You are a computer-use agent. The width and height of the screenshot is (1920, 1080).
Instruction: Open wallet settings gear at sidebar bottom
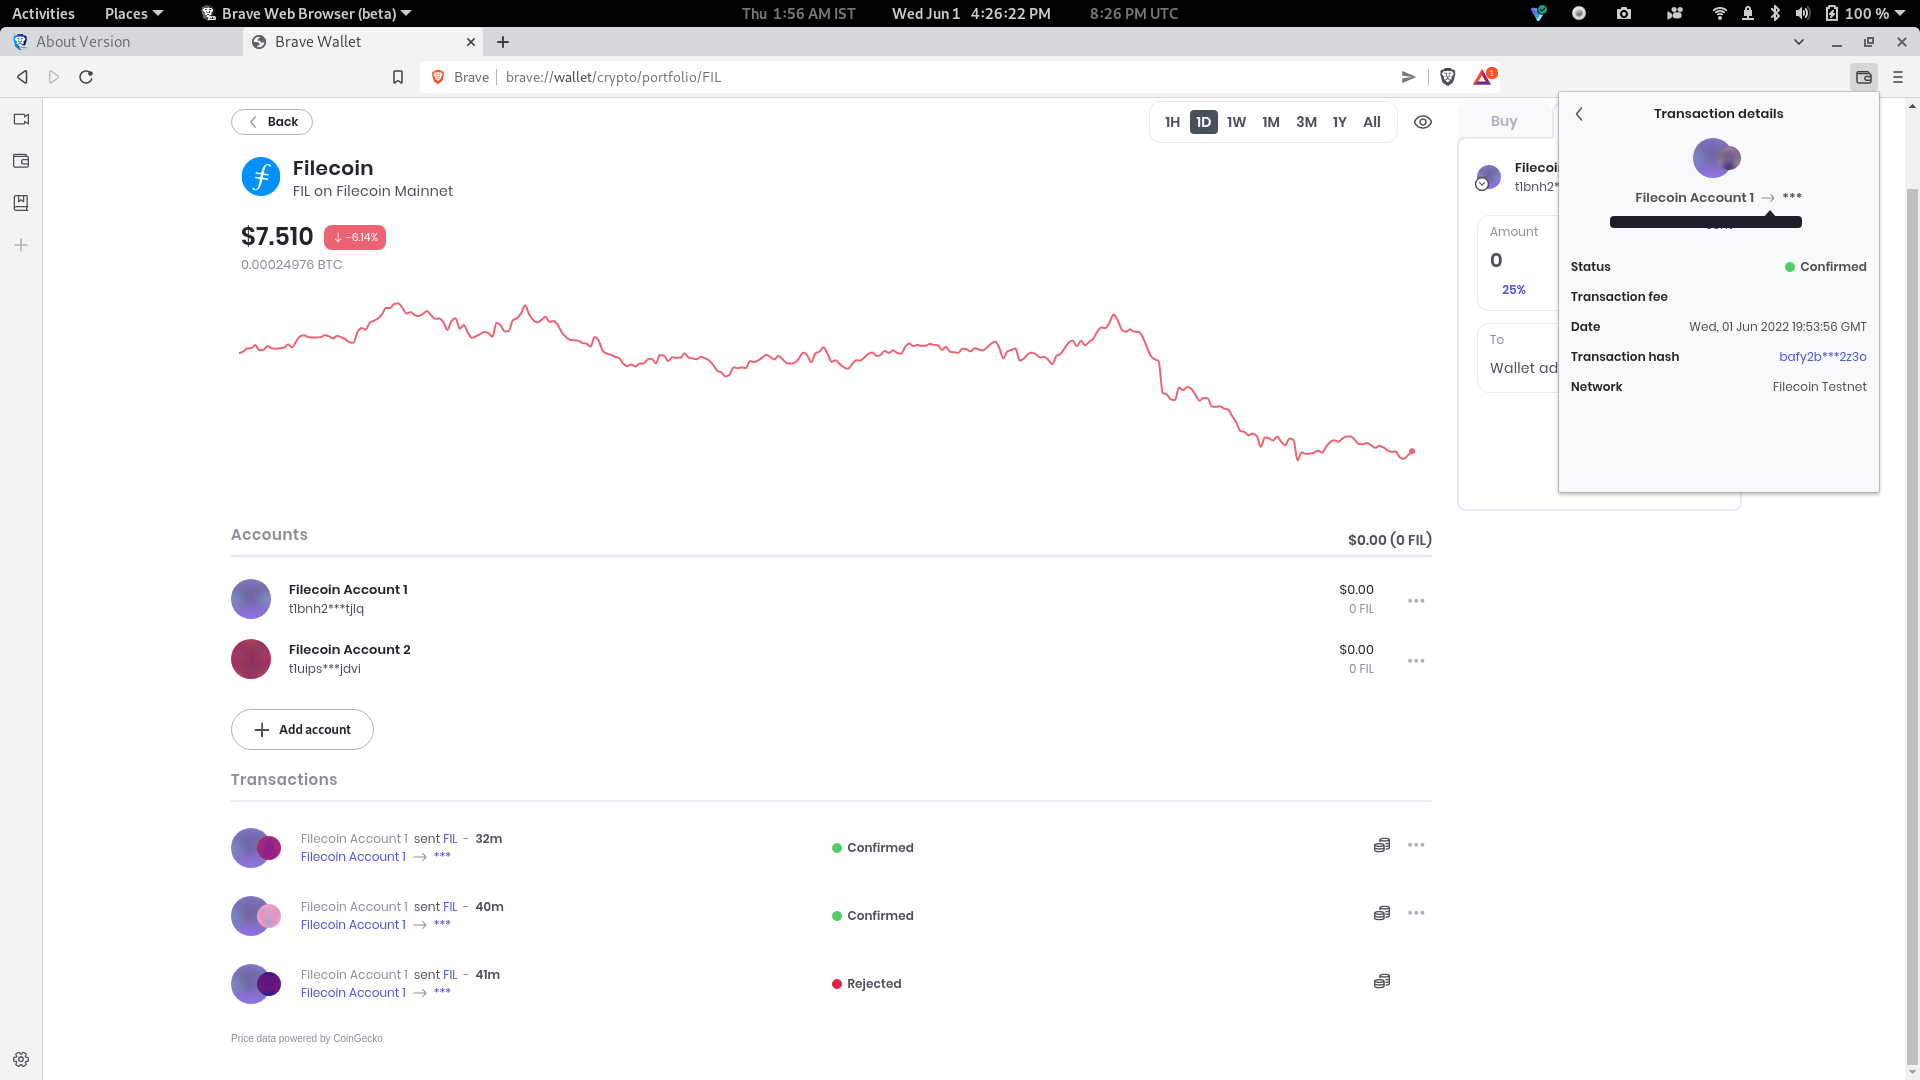[20, 1059]
